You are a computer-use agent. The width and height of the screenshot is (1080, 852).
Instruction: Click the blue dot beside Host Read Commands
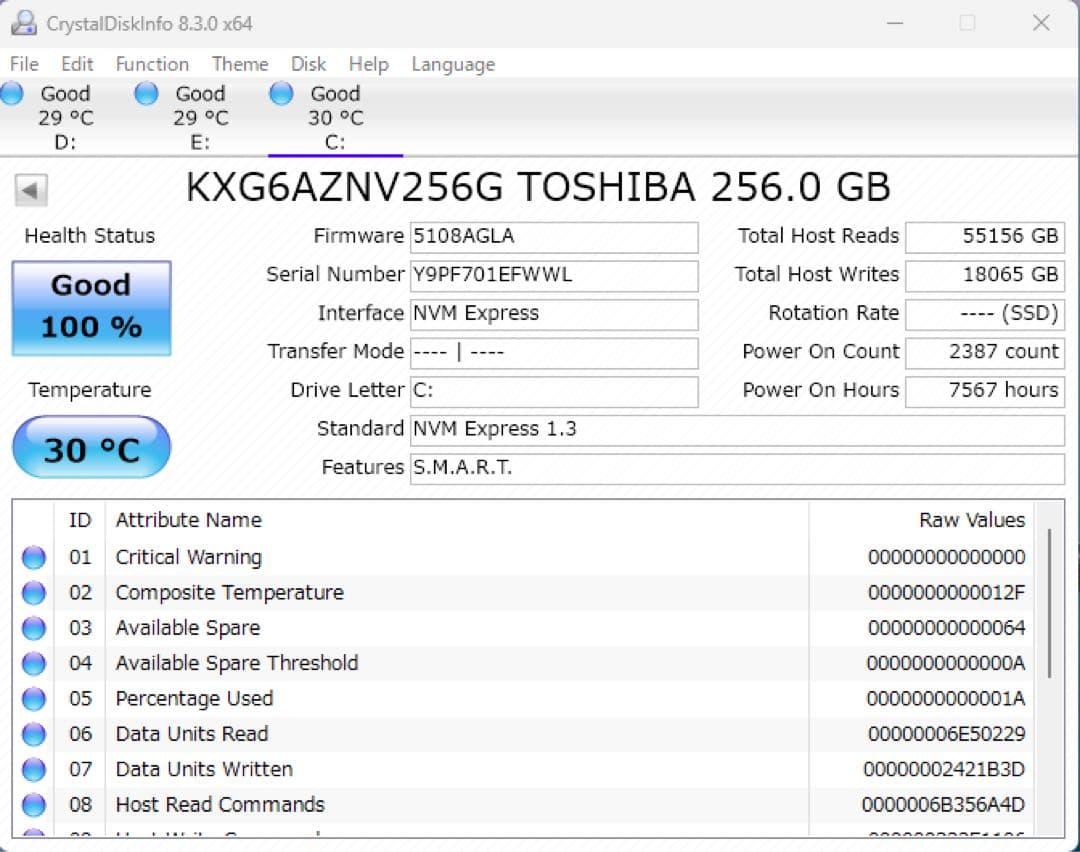(33, 804)
